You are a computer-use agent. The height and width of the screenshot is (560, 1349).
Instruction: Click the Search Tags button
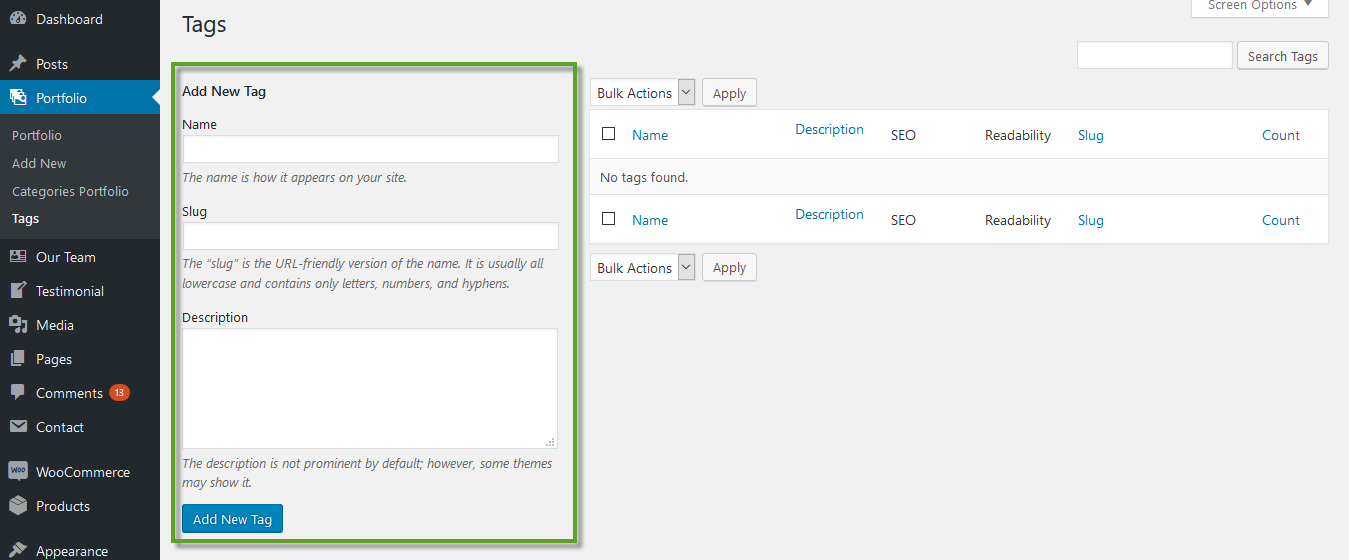(x=1282, y=56)
